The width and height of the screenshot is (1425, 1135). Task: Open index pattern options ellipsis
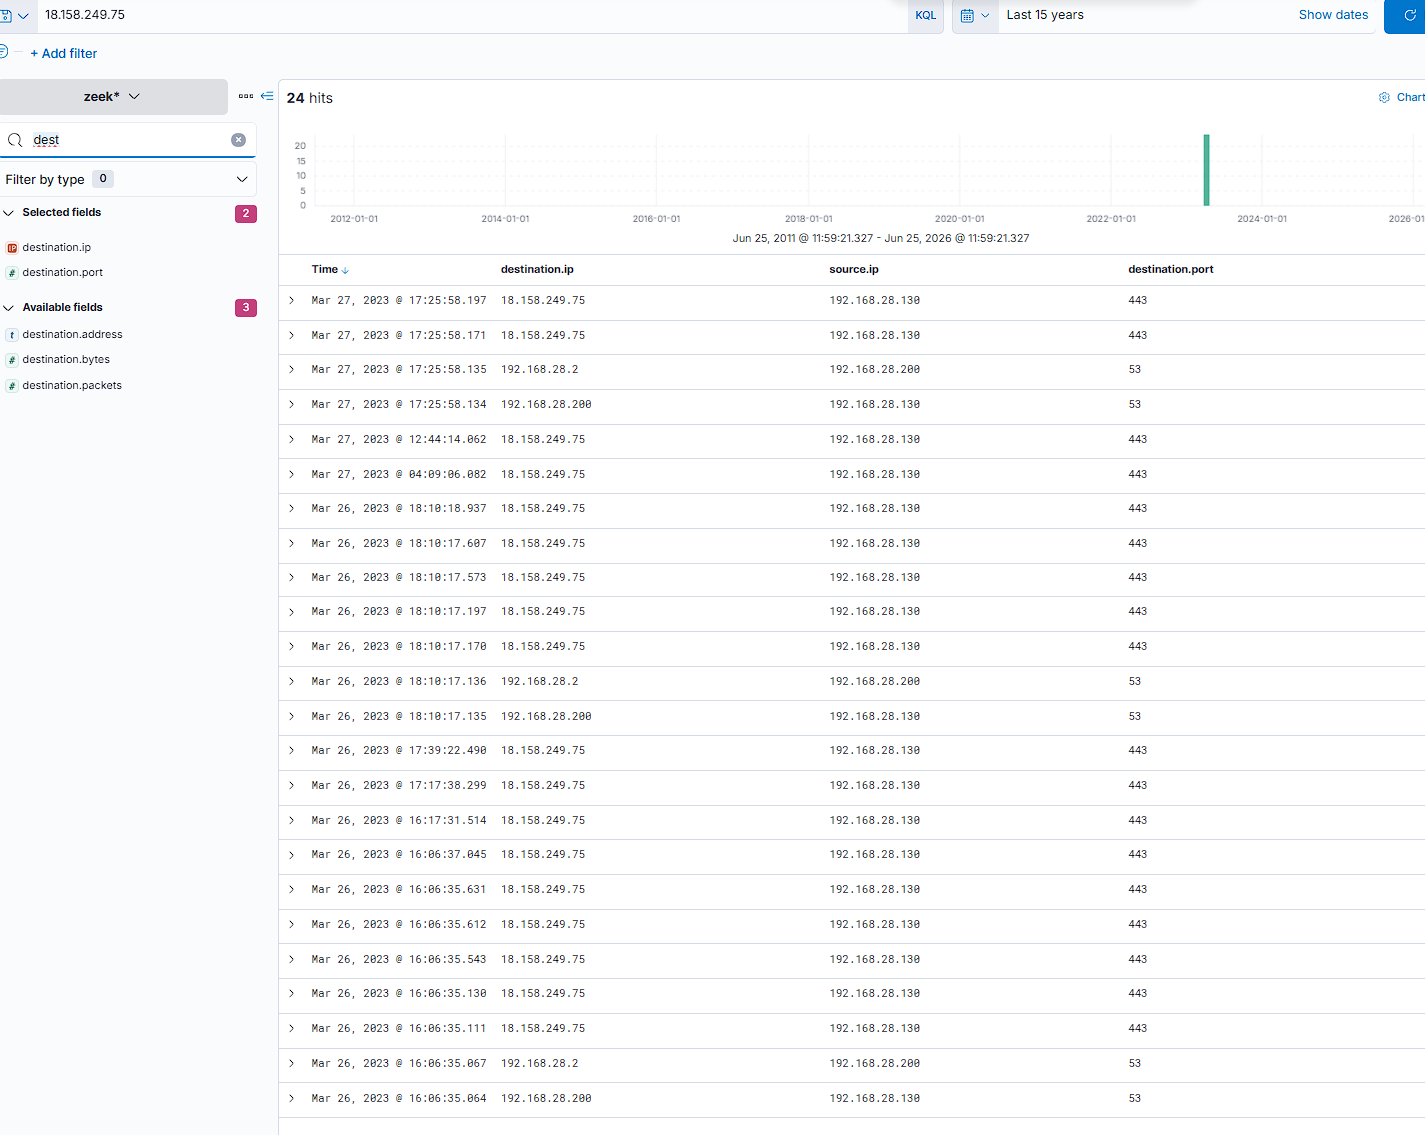coord(246,96)
